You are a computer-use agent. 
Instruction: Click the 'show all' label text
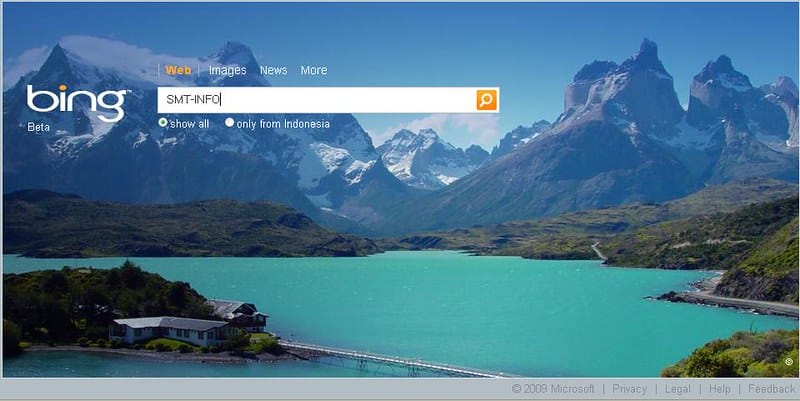pyautogui.click(x=189, y=124)
